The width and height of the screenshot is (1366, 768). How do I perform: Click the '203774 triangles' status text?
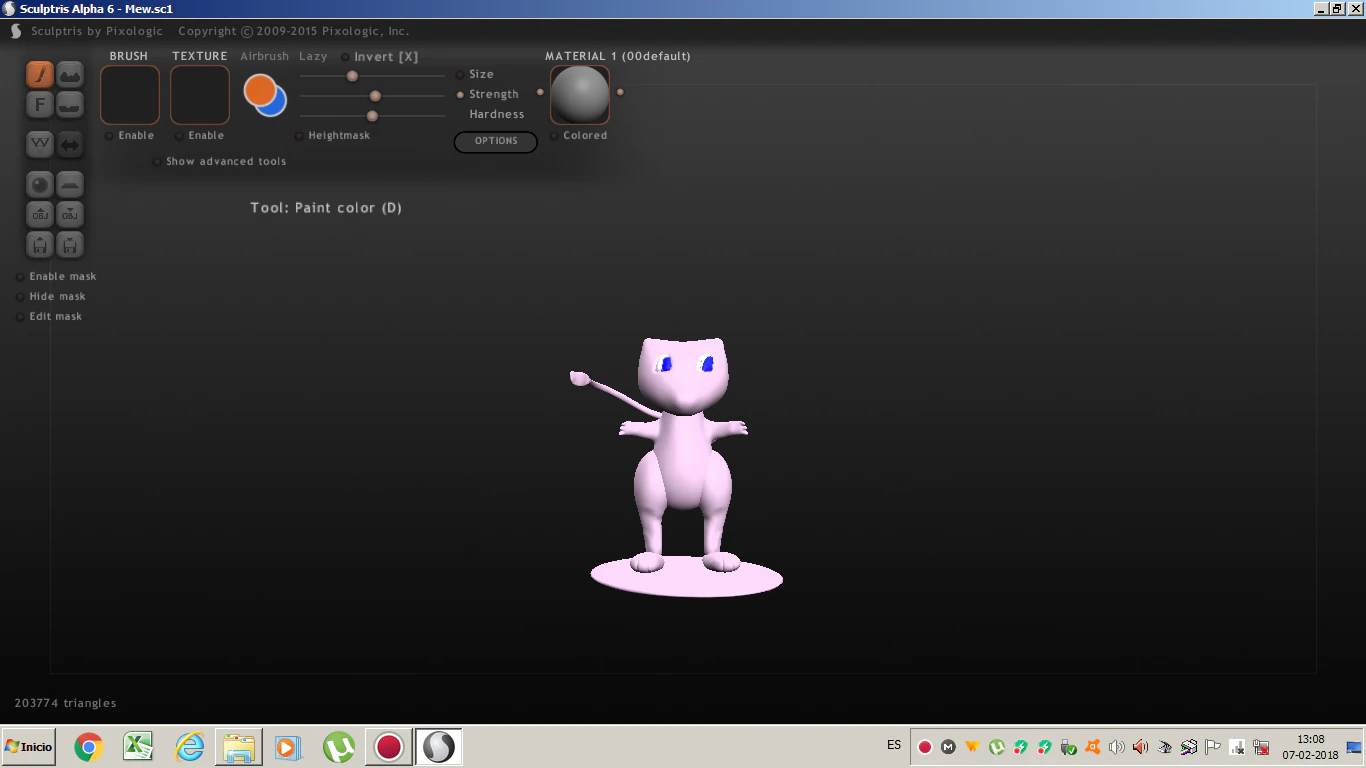coord(65,704)
